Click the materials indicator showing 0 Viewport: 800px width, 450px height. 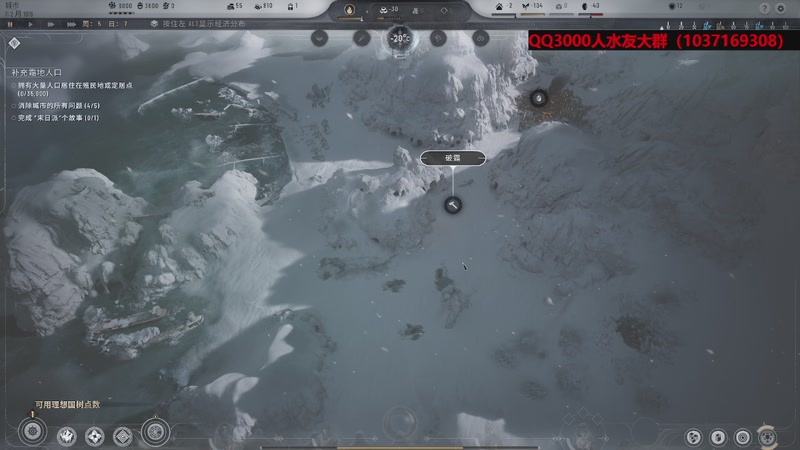(x=561, y=6)
